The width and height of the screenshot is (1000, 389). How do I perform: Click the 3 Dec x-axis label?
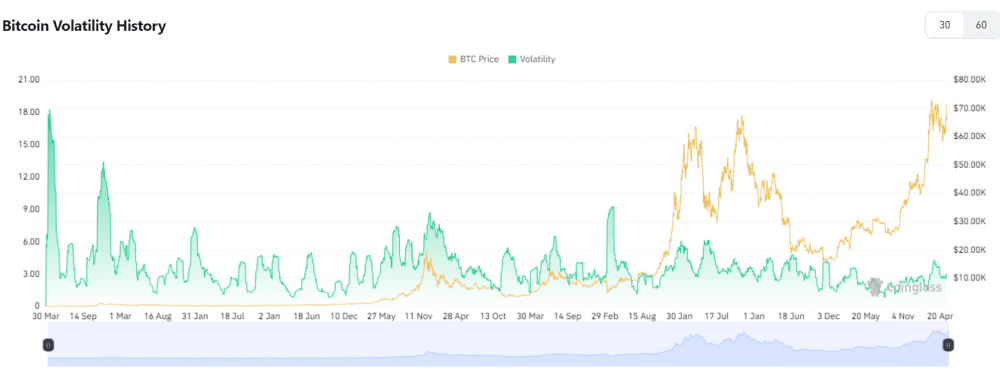(827, 316)
